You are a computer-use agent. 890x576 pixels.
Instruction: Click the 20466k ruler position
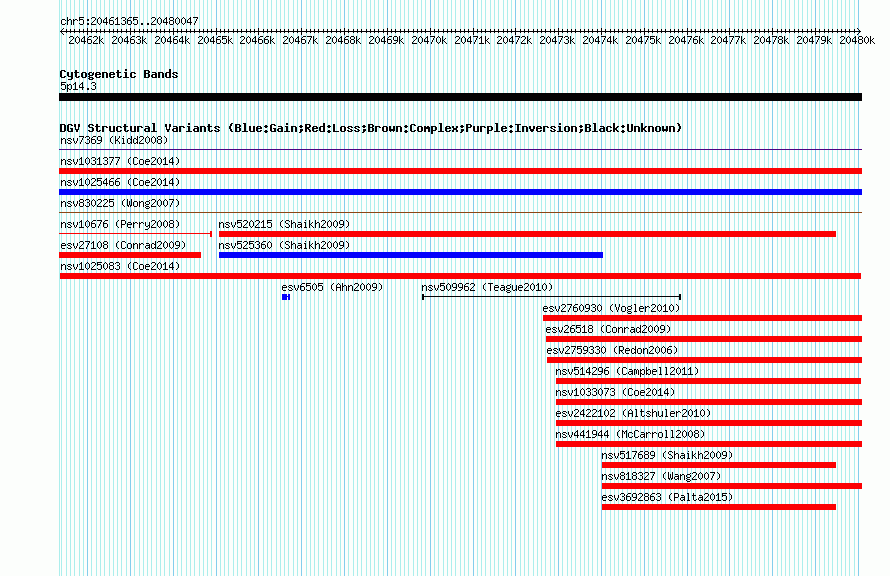point(257,40)
